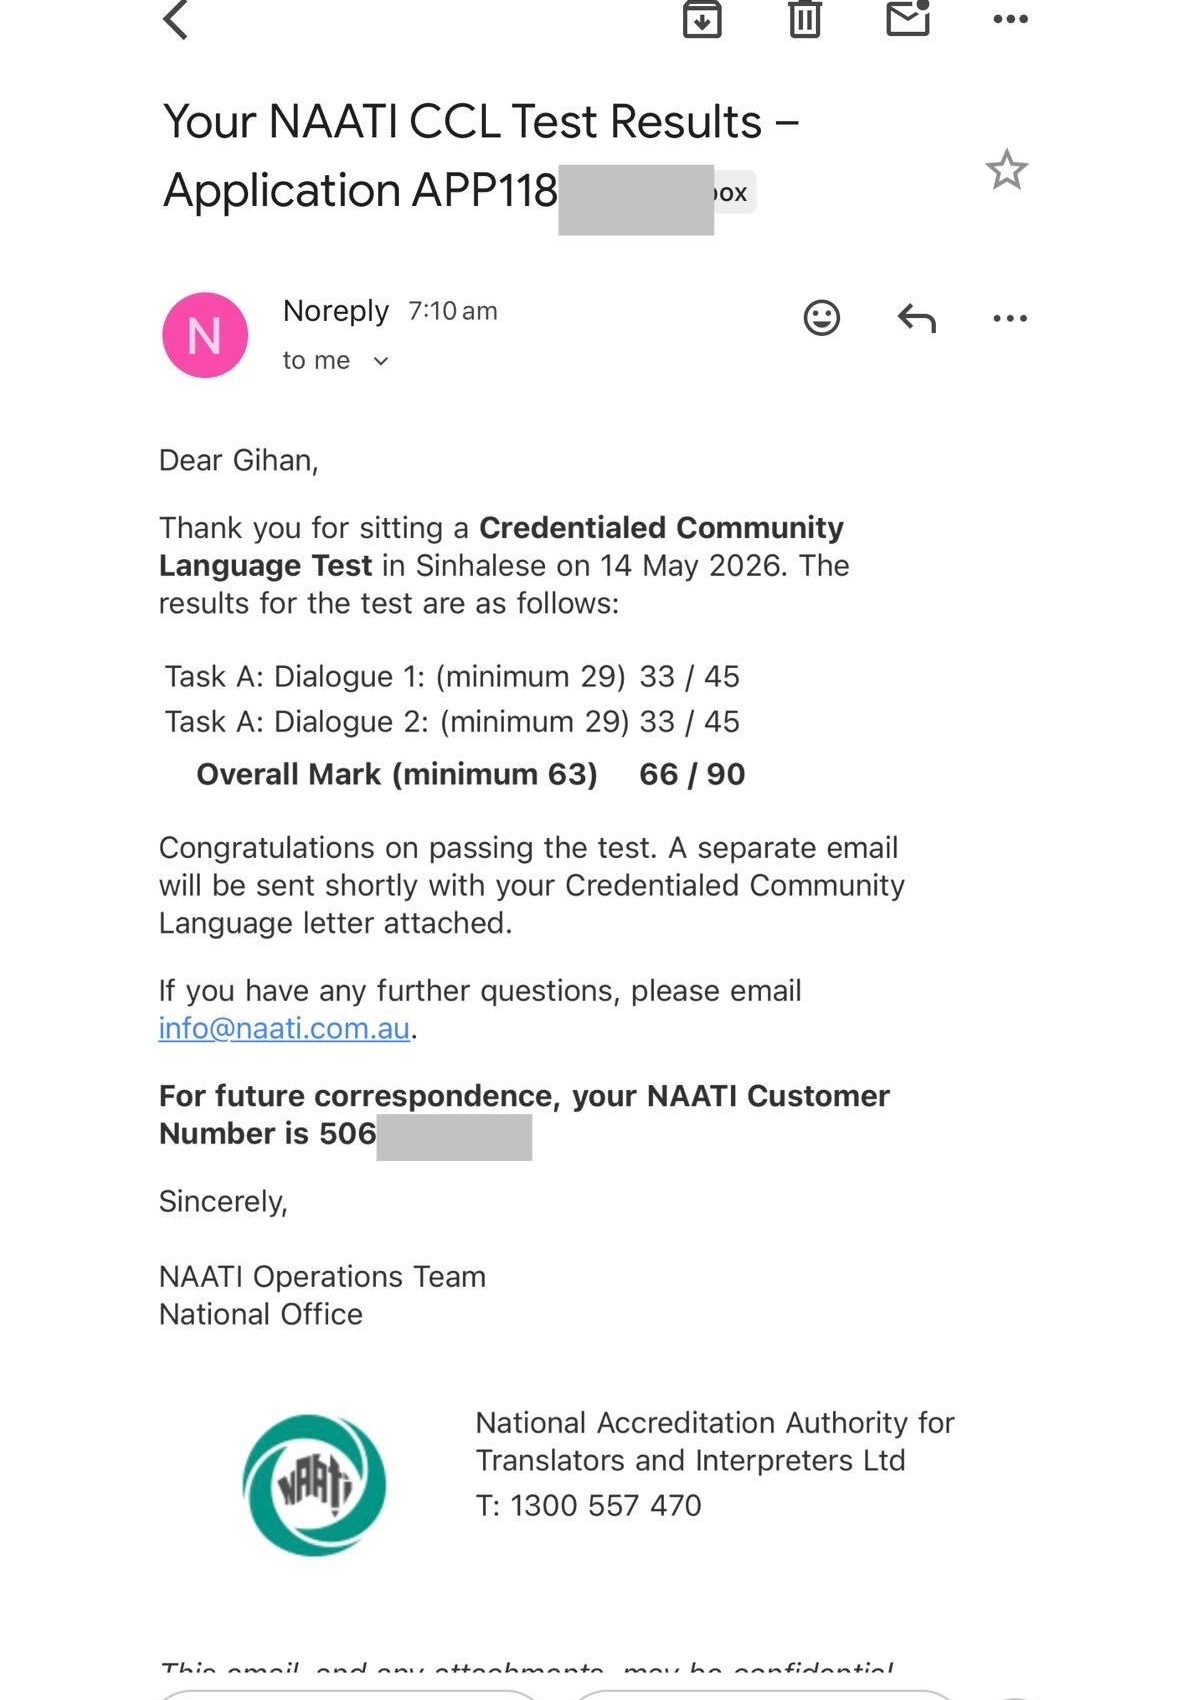The image size is (1200, 1700).
Task: Tap the email subject title text
Action: 481,155
